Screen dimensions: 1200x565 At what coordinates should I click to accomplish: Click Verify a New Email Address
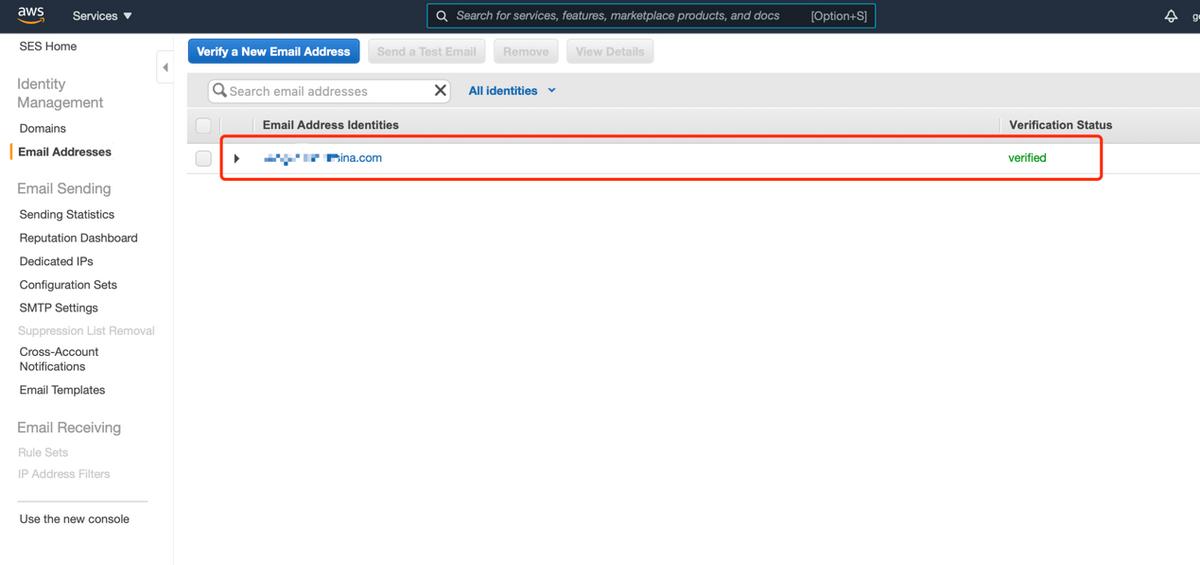[273, 51]
